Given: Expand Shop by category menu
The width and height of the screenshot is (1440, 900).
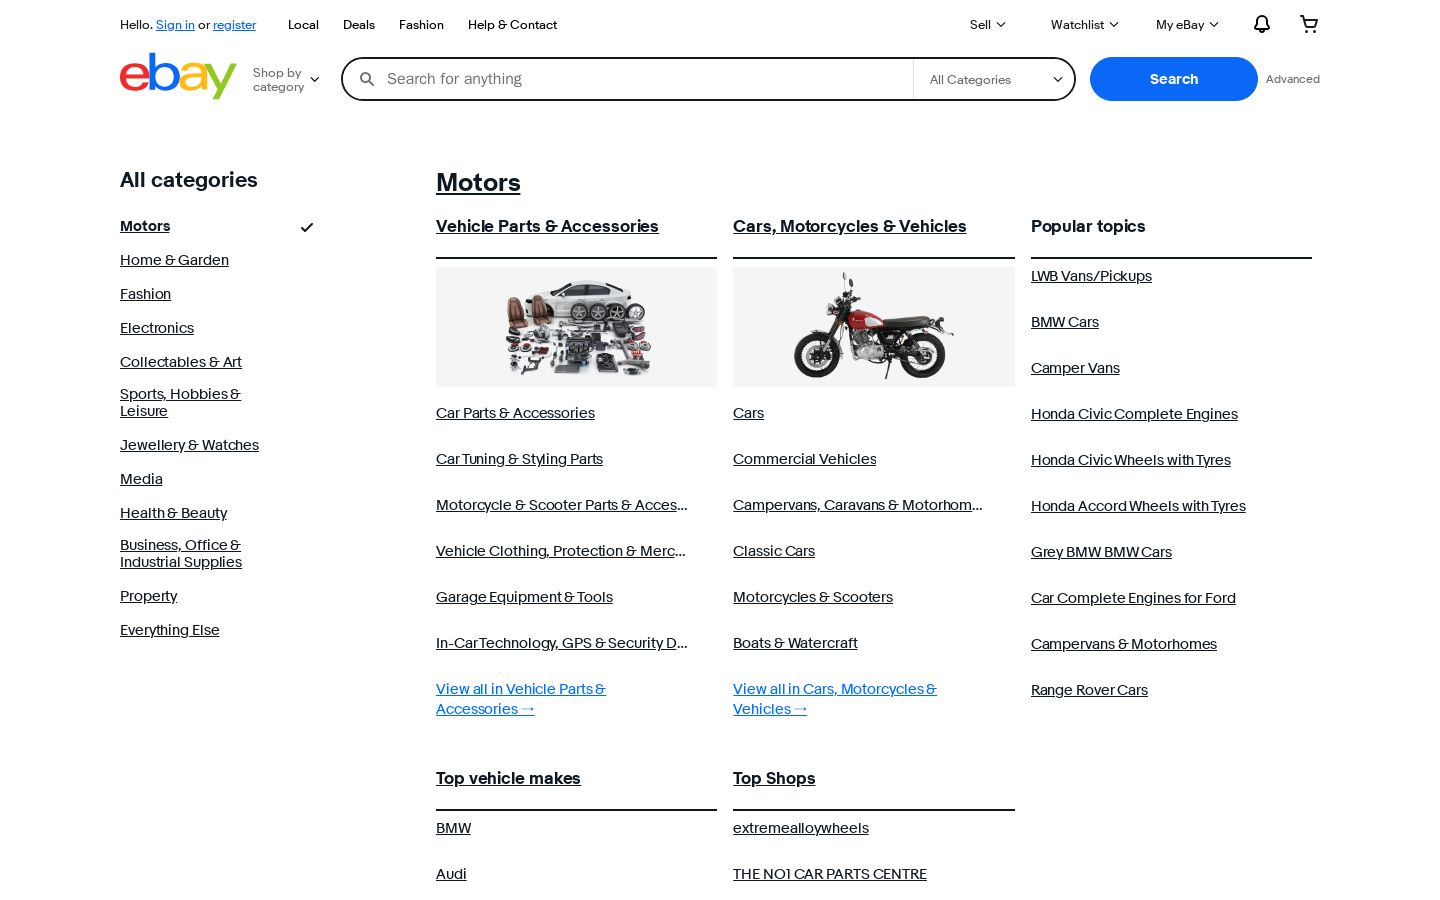Looking at the screenshot, I should point(286,80).
